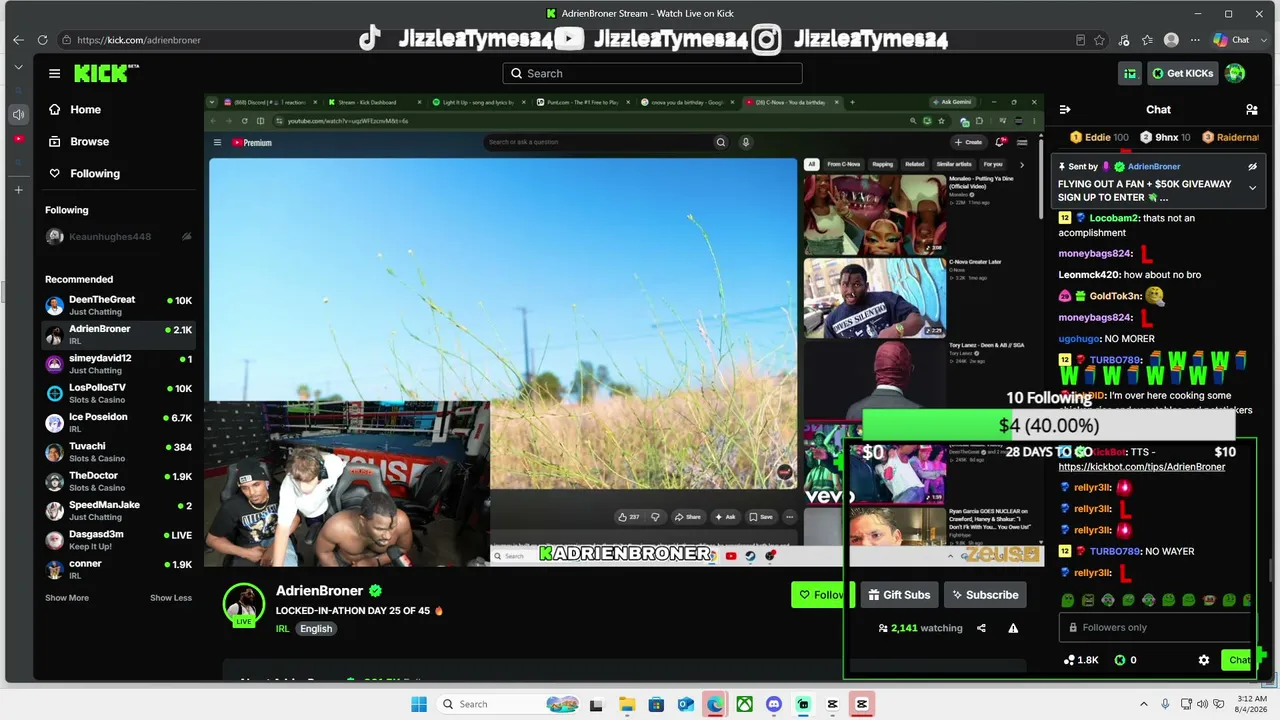Click the tab actions chevron in browser sidebar
Screen dimensions: 1280x720
18,67
